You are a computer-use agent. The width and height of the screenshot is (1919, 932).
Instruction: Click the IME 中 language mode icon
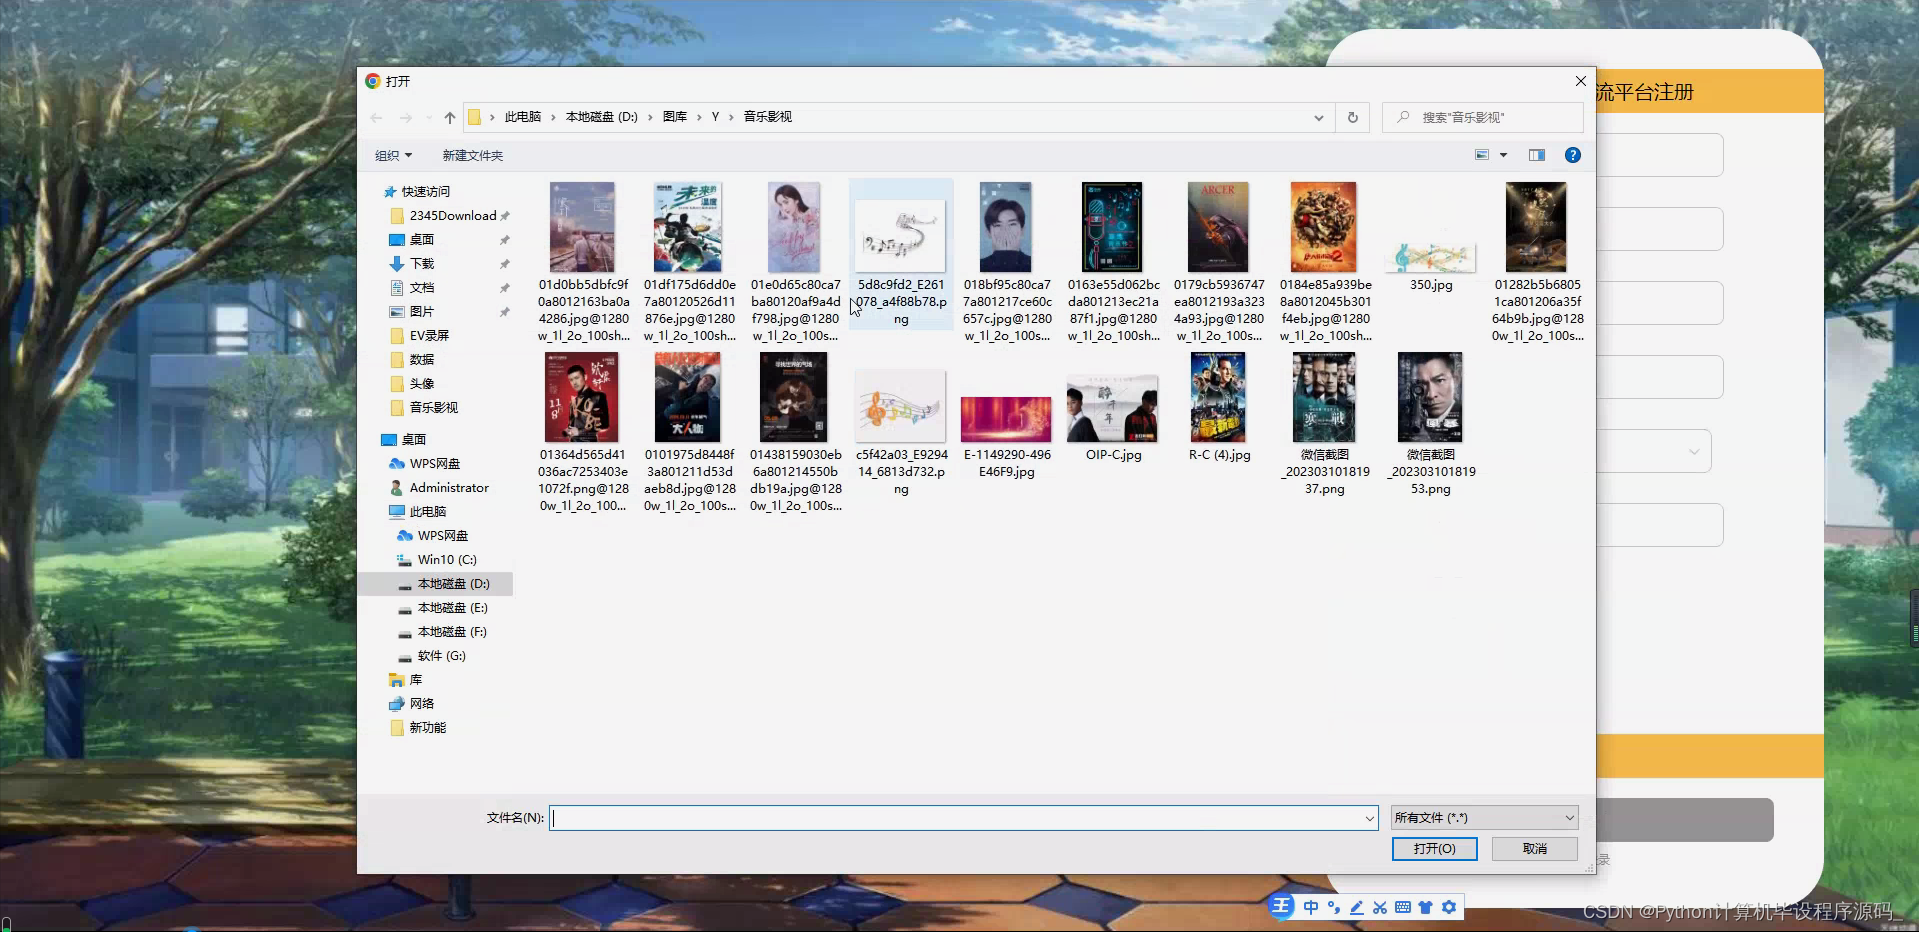(x=1311, y=907)
